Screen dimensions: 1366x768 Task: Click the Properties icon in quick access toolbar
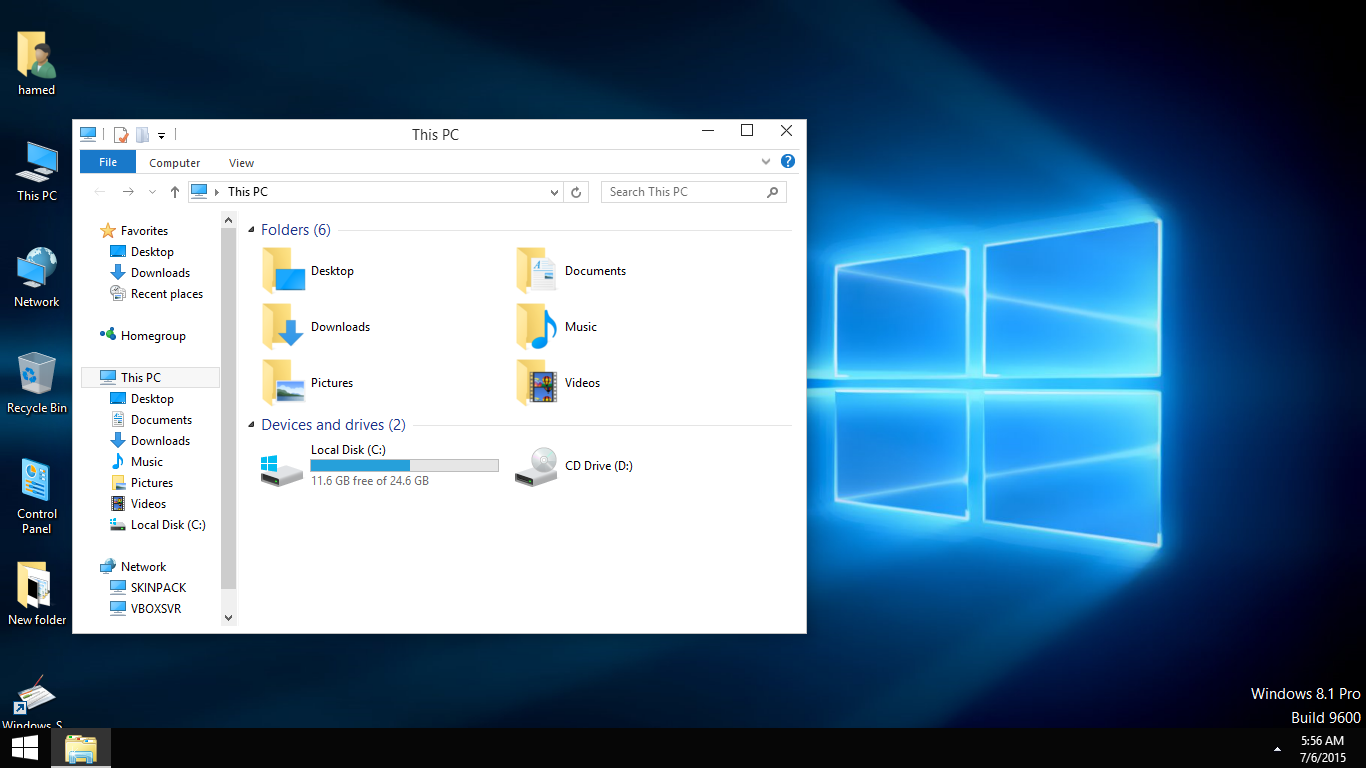(121, 135)
